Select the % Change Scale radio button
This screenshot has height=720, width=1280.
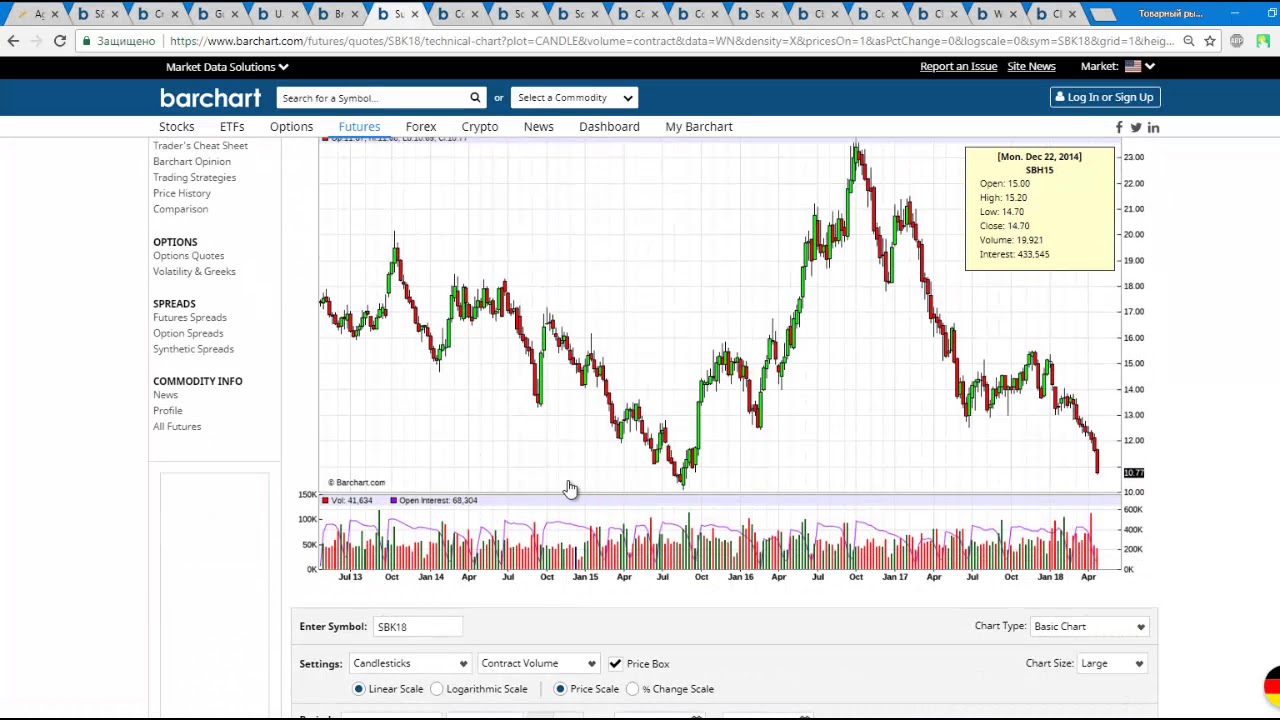(x=633, y=689)
